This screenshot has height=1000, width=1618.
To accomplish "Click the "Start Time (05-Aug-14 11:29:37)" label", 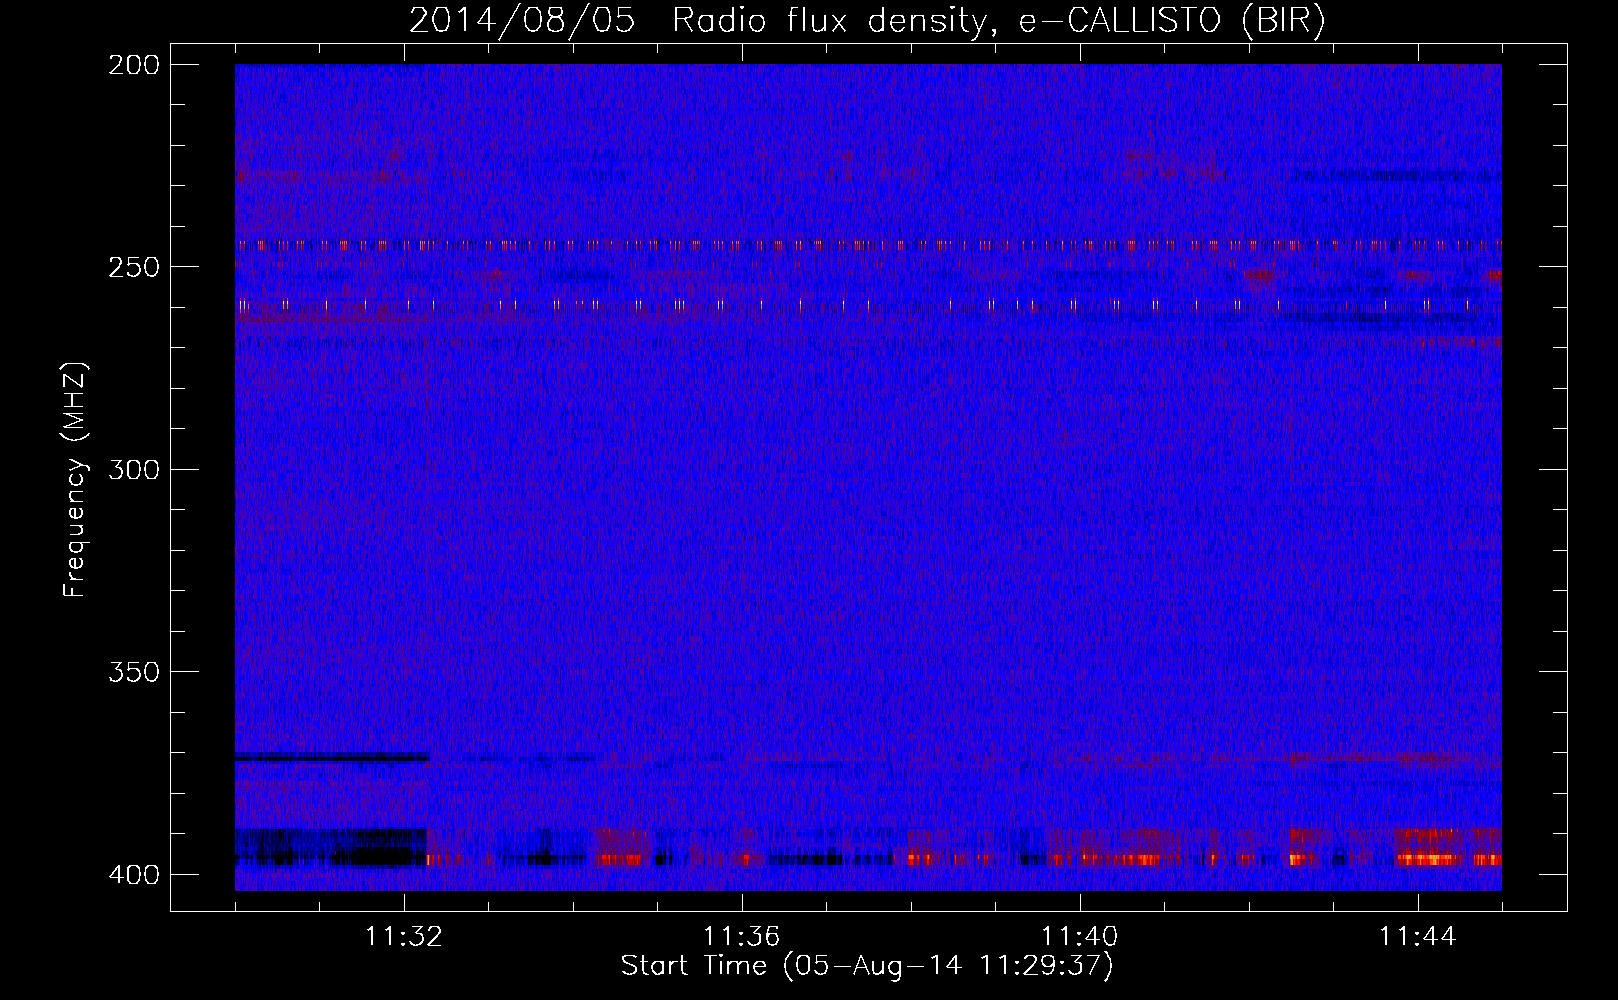I will tap(867, 966).
